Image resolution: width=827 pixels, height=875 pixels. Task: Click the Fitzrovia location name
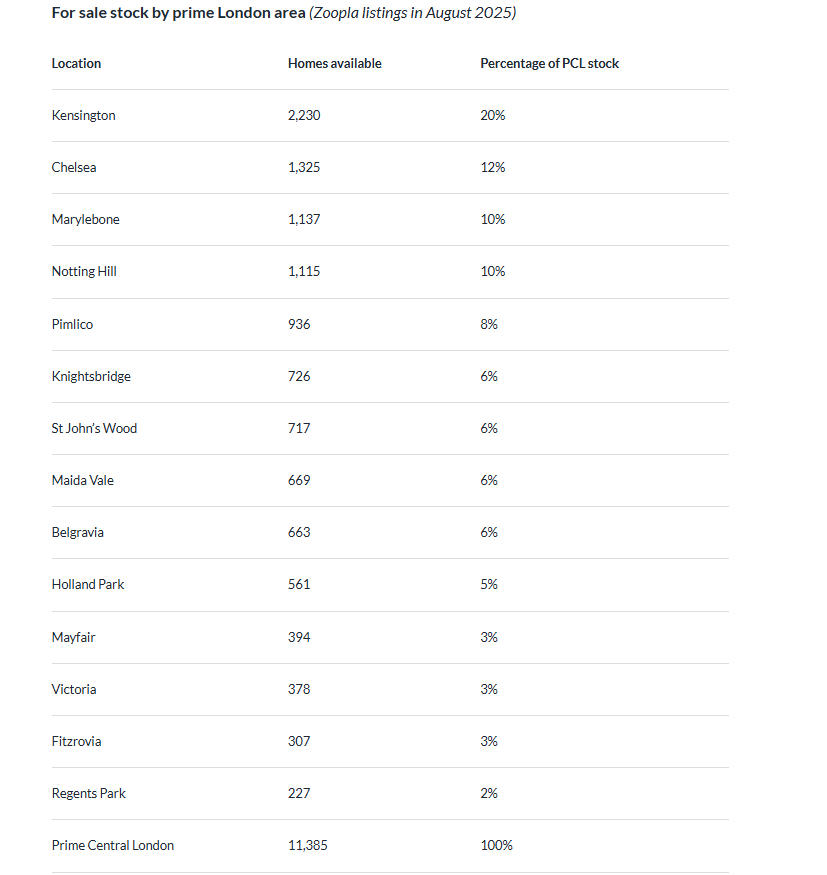pos(76,742)
